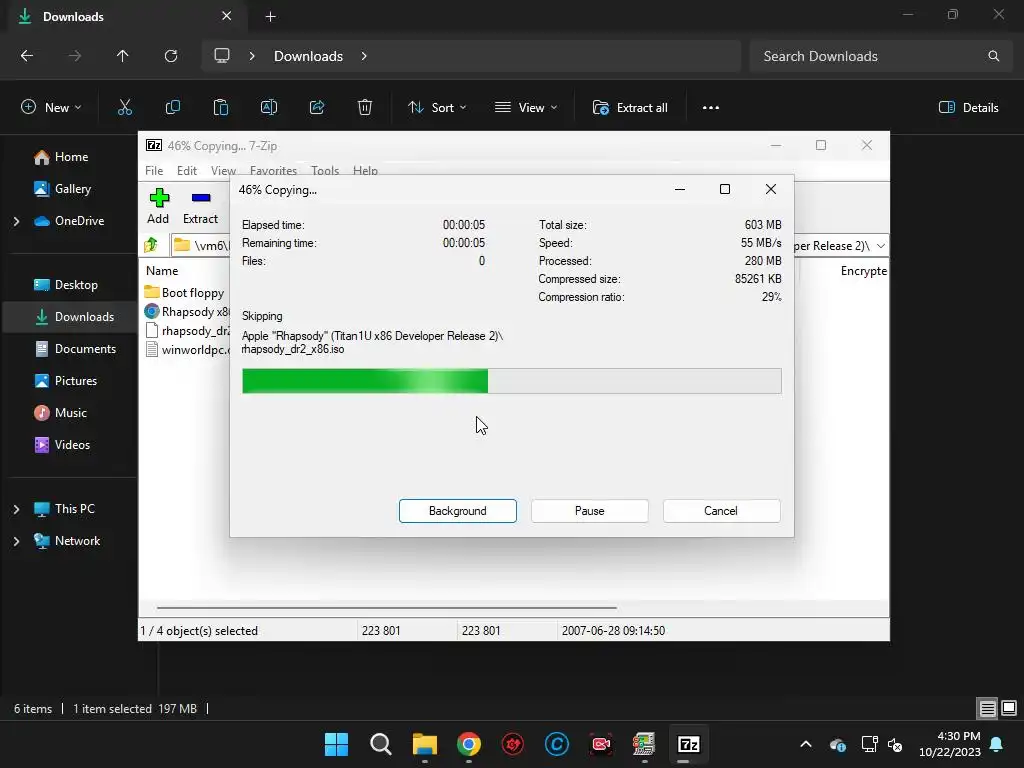Viewport: 1024px width, 768px height.
Task: Open the 7-Zip File menu
Action: coord(154,170)
